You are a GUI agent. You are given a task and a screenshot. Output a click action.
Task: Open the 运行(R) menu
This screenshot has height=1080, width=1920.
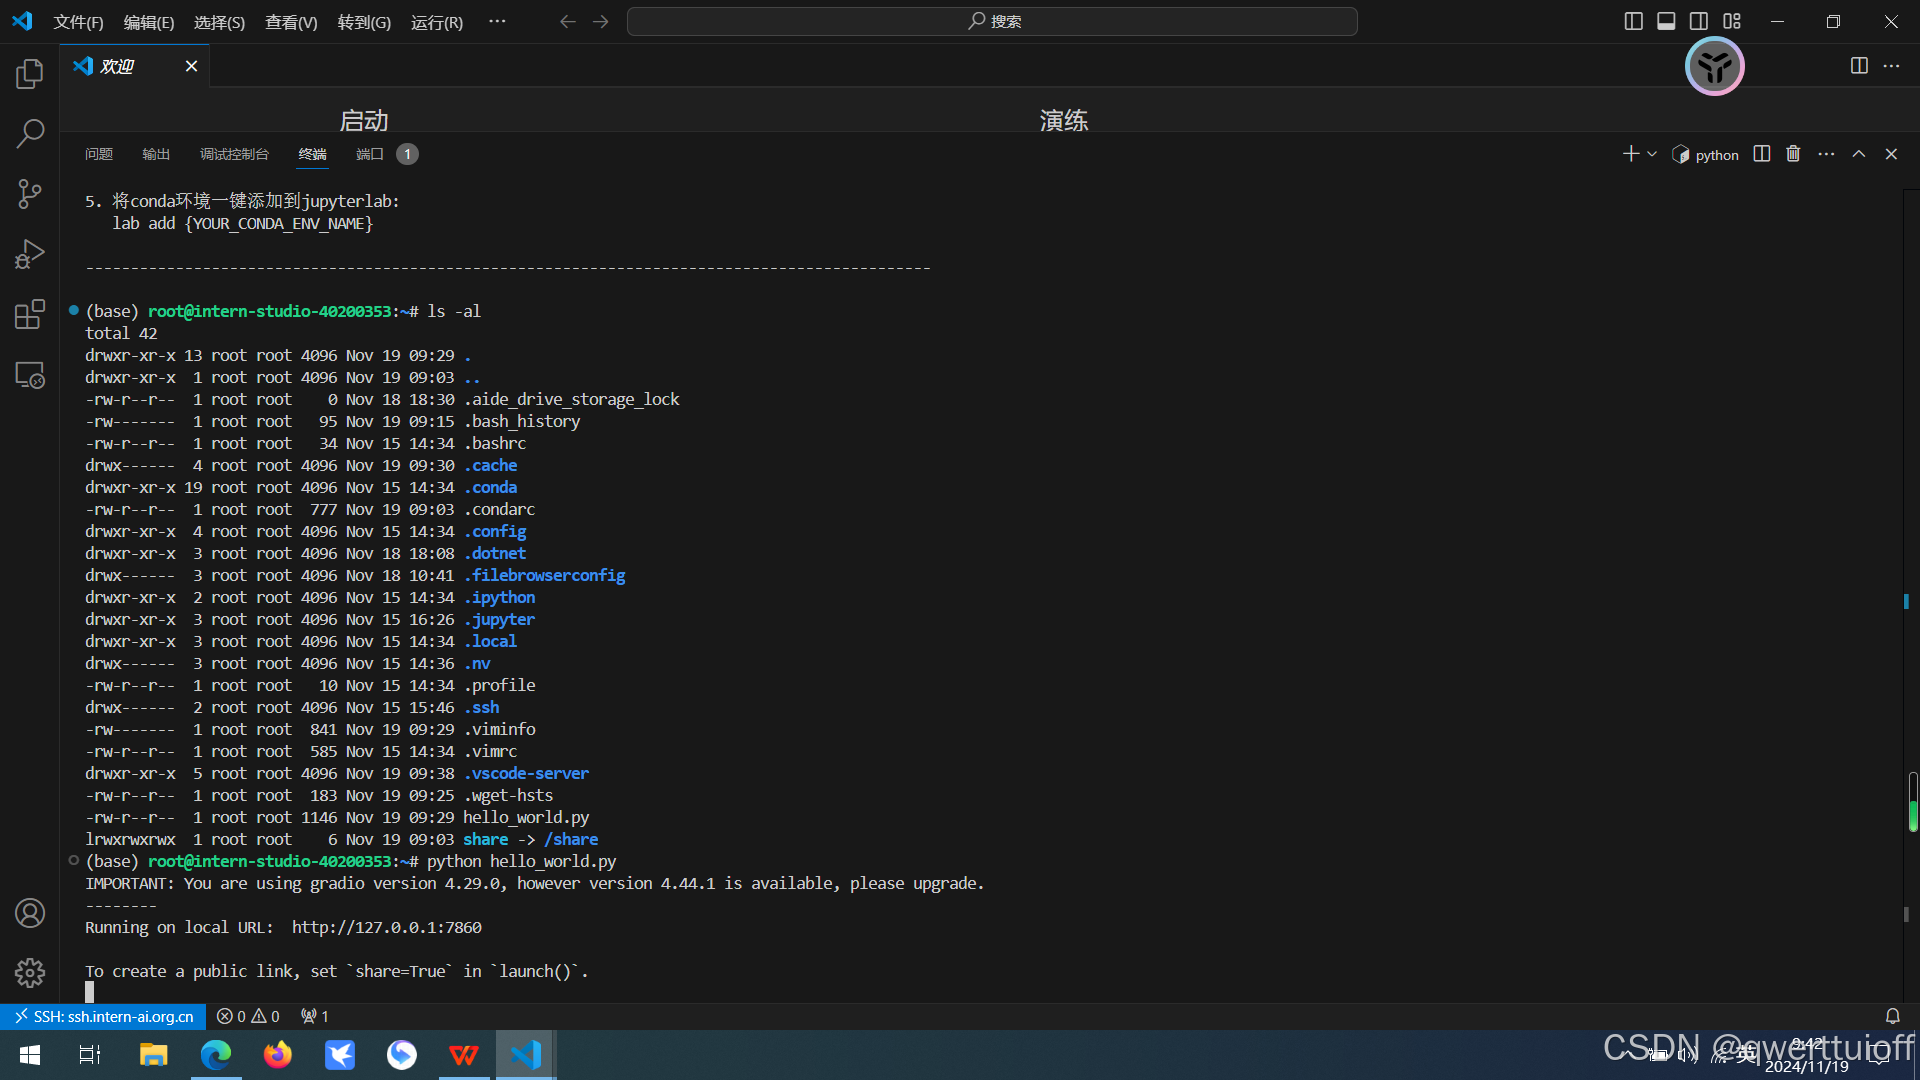[x=437, y=22]
